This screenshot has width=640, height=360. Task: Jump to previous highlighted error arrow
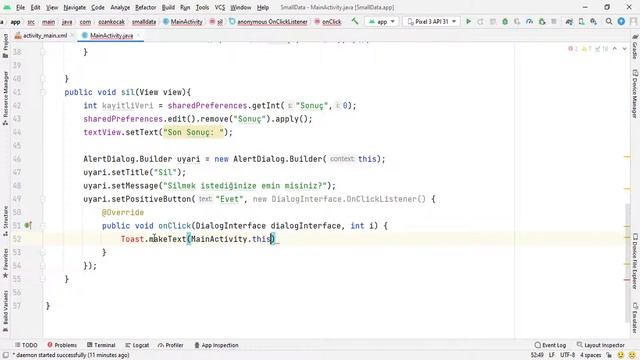click(615, 49)
